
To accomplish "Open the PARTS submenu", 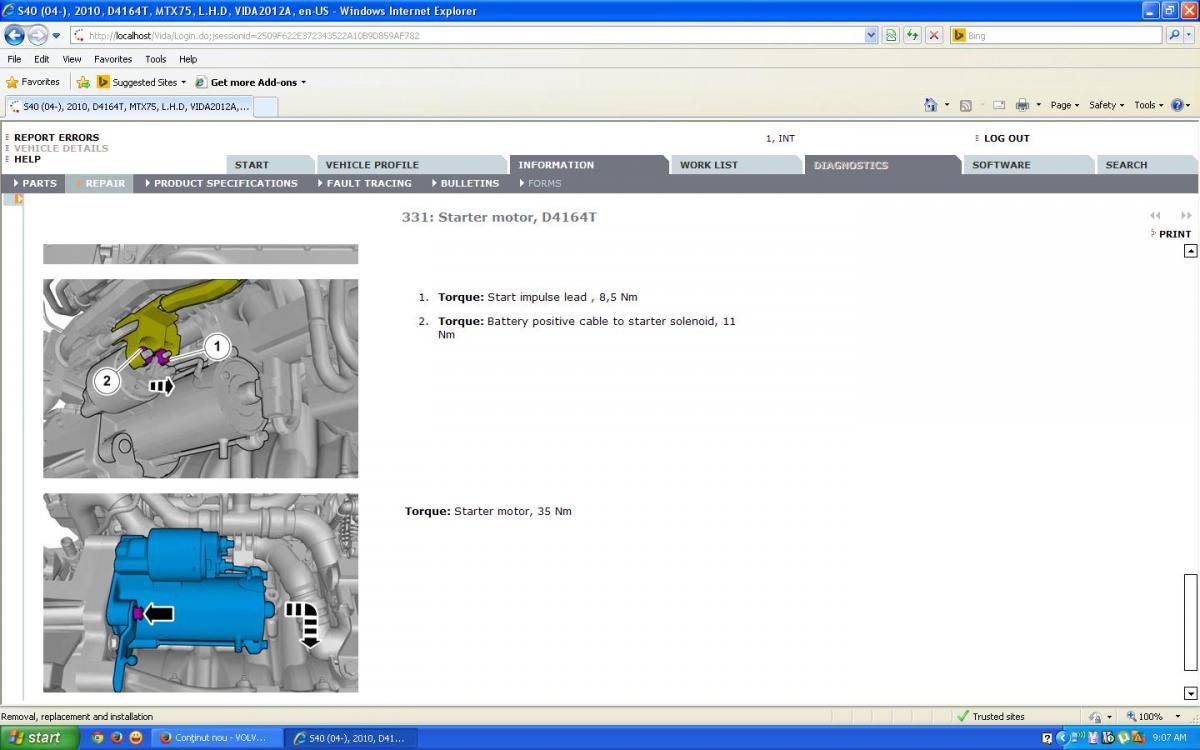I will click(35, 183).
